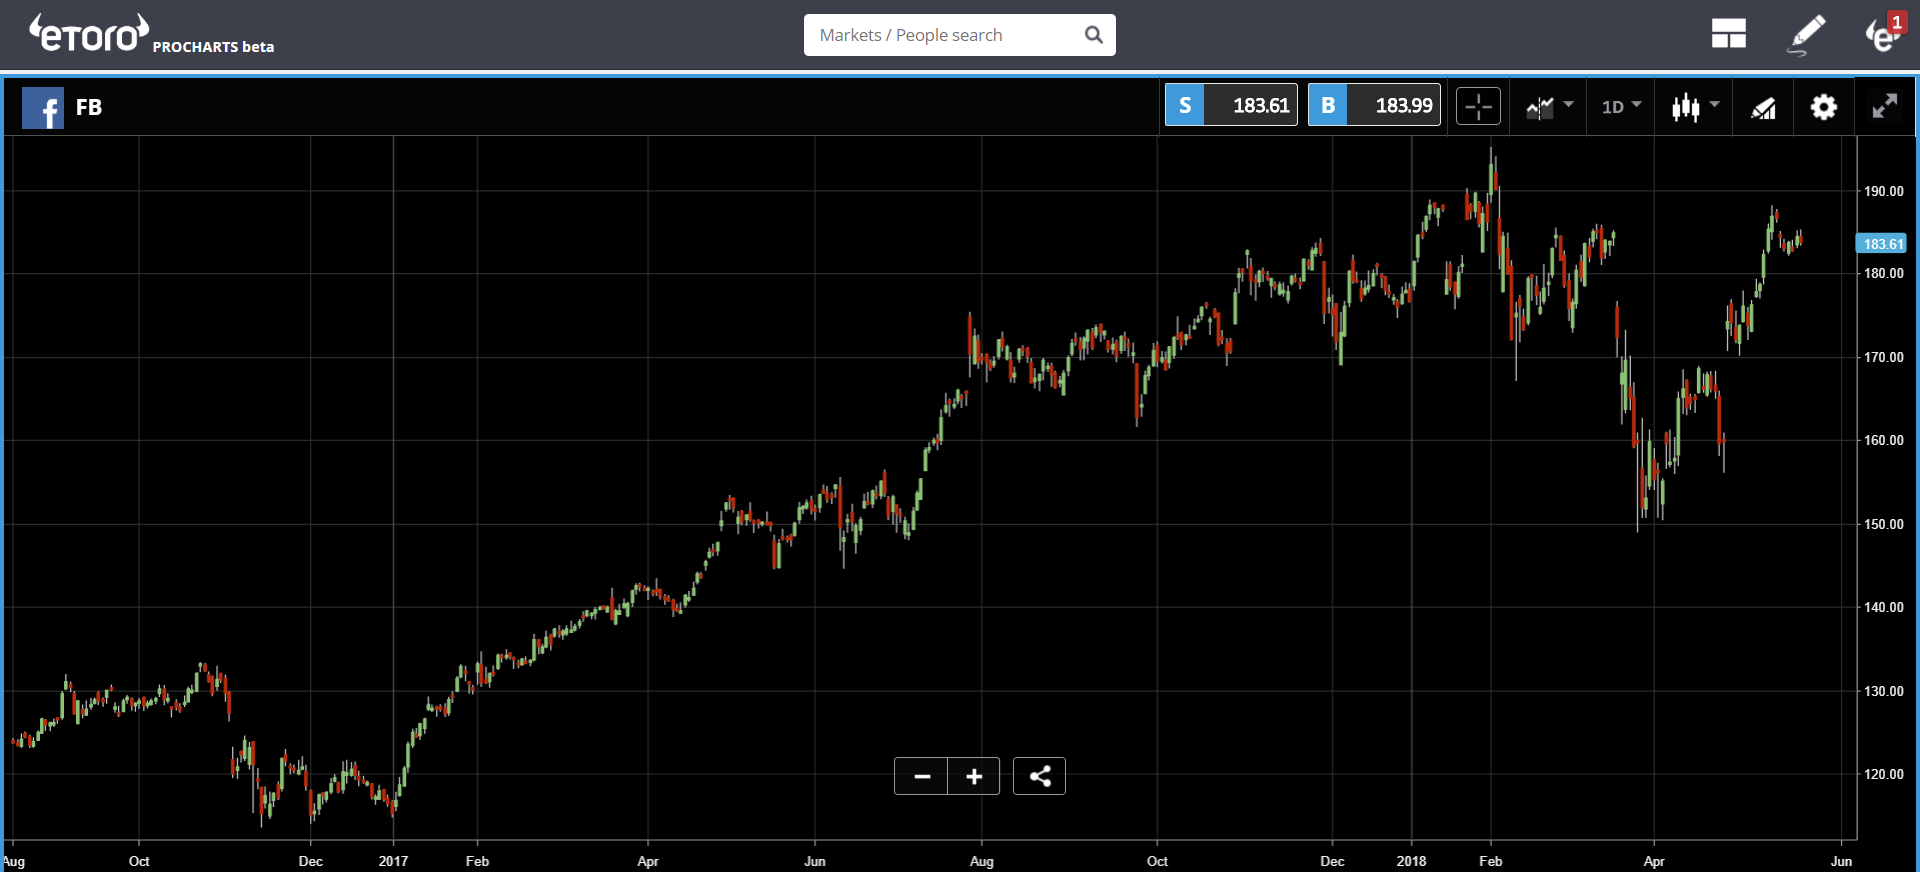Open the 1D timeframe dropdown
Viewport: 1920px width, 872px height.
coord(1621,106)
